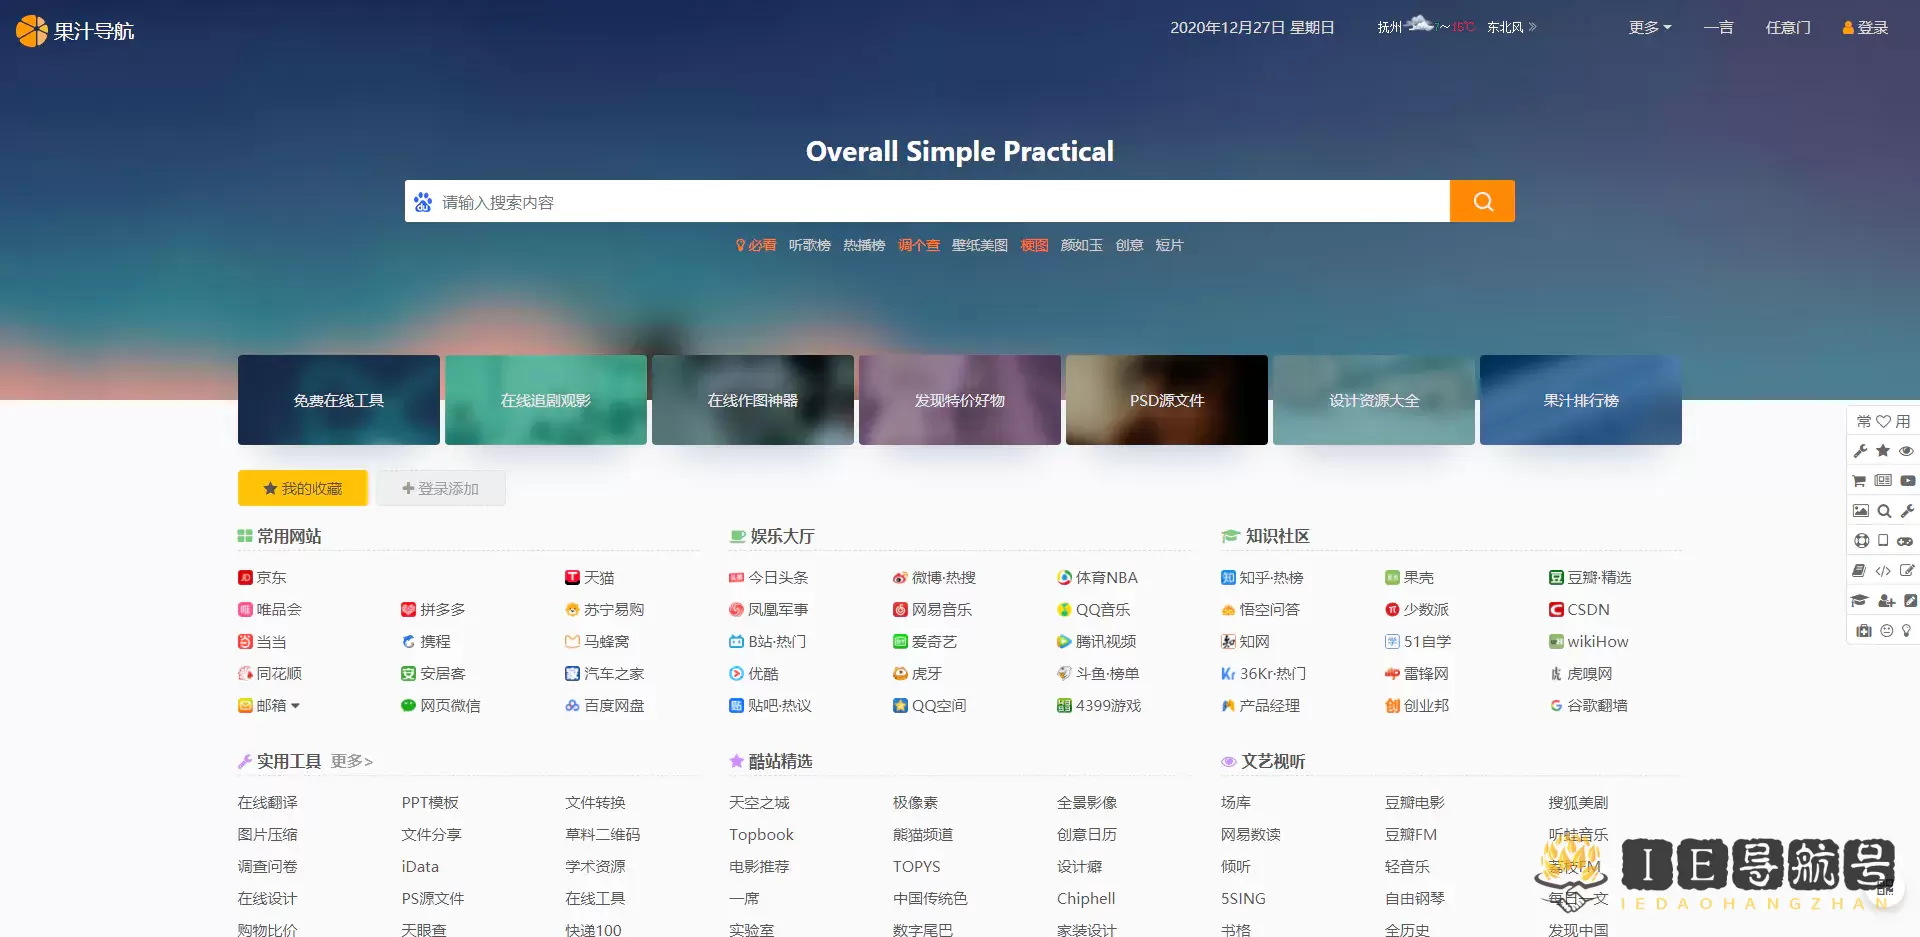Screen dimensions: 1920x937
Task: Open the 更多 dropdown in the top bar
Action: point(1648,27)
